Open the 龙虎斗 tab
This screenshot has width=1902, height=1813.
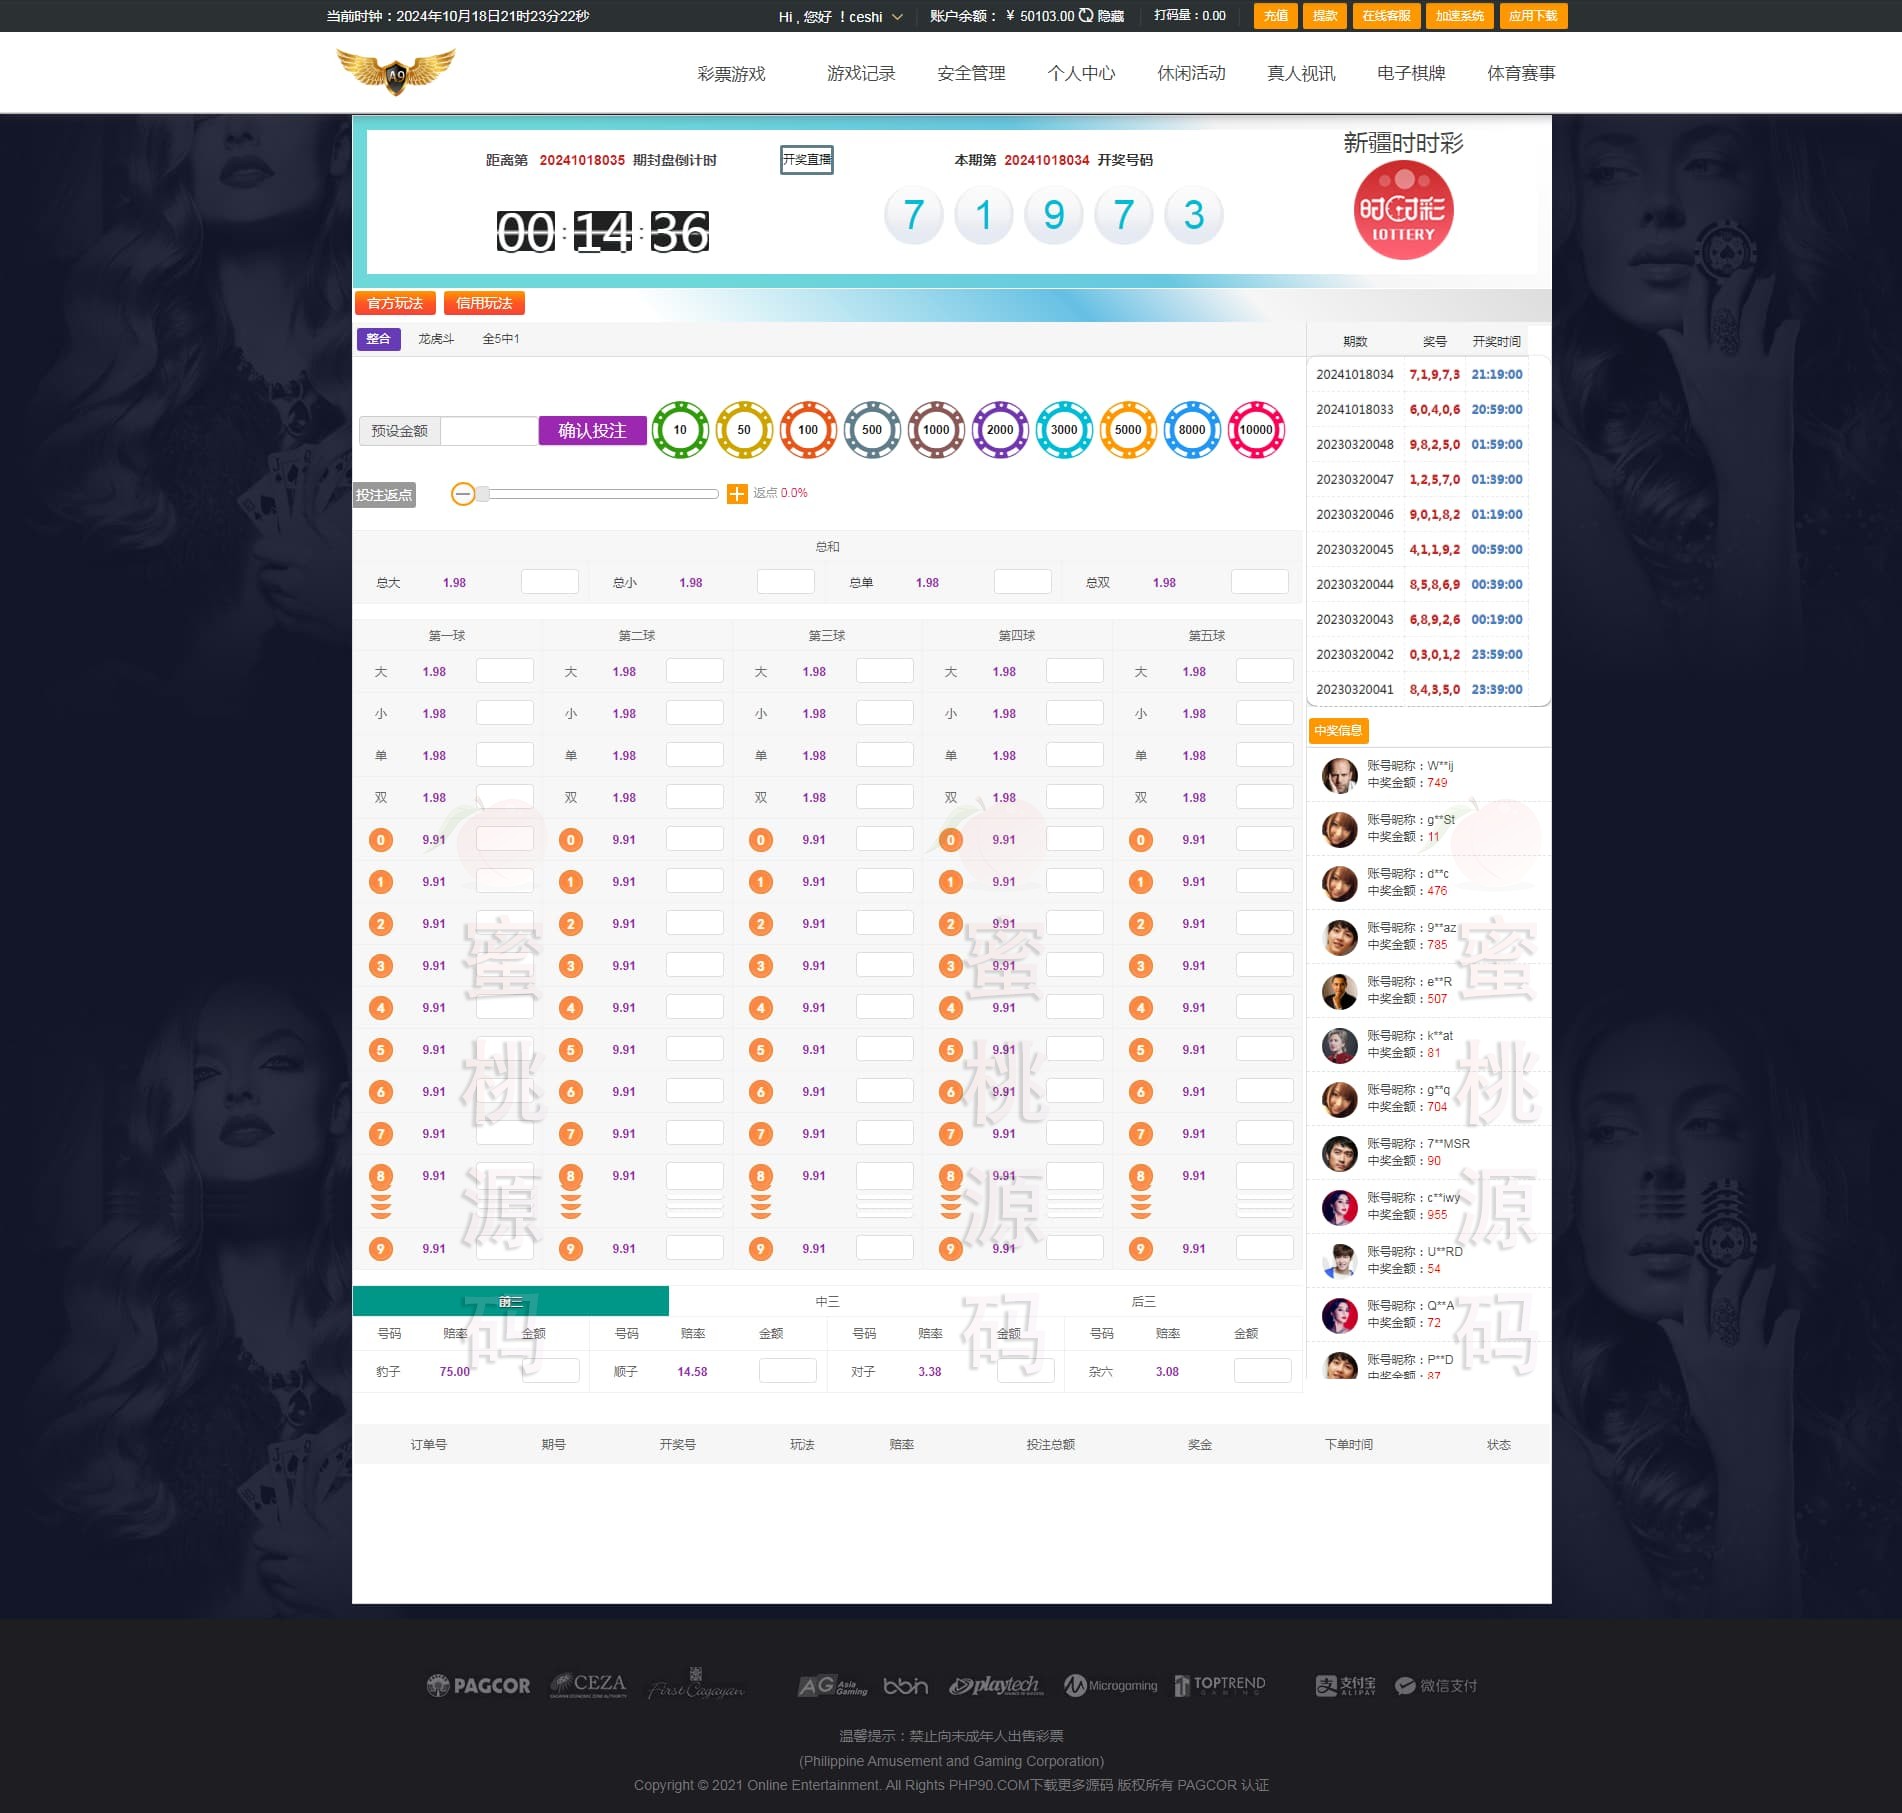pyautogui.click(x=436, y=339)
